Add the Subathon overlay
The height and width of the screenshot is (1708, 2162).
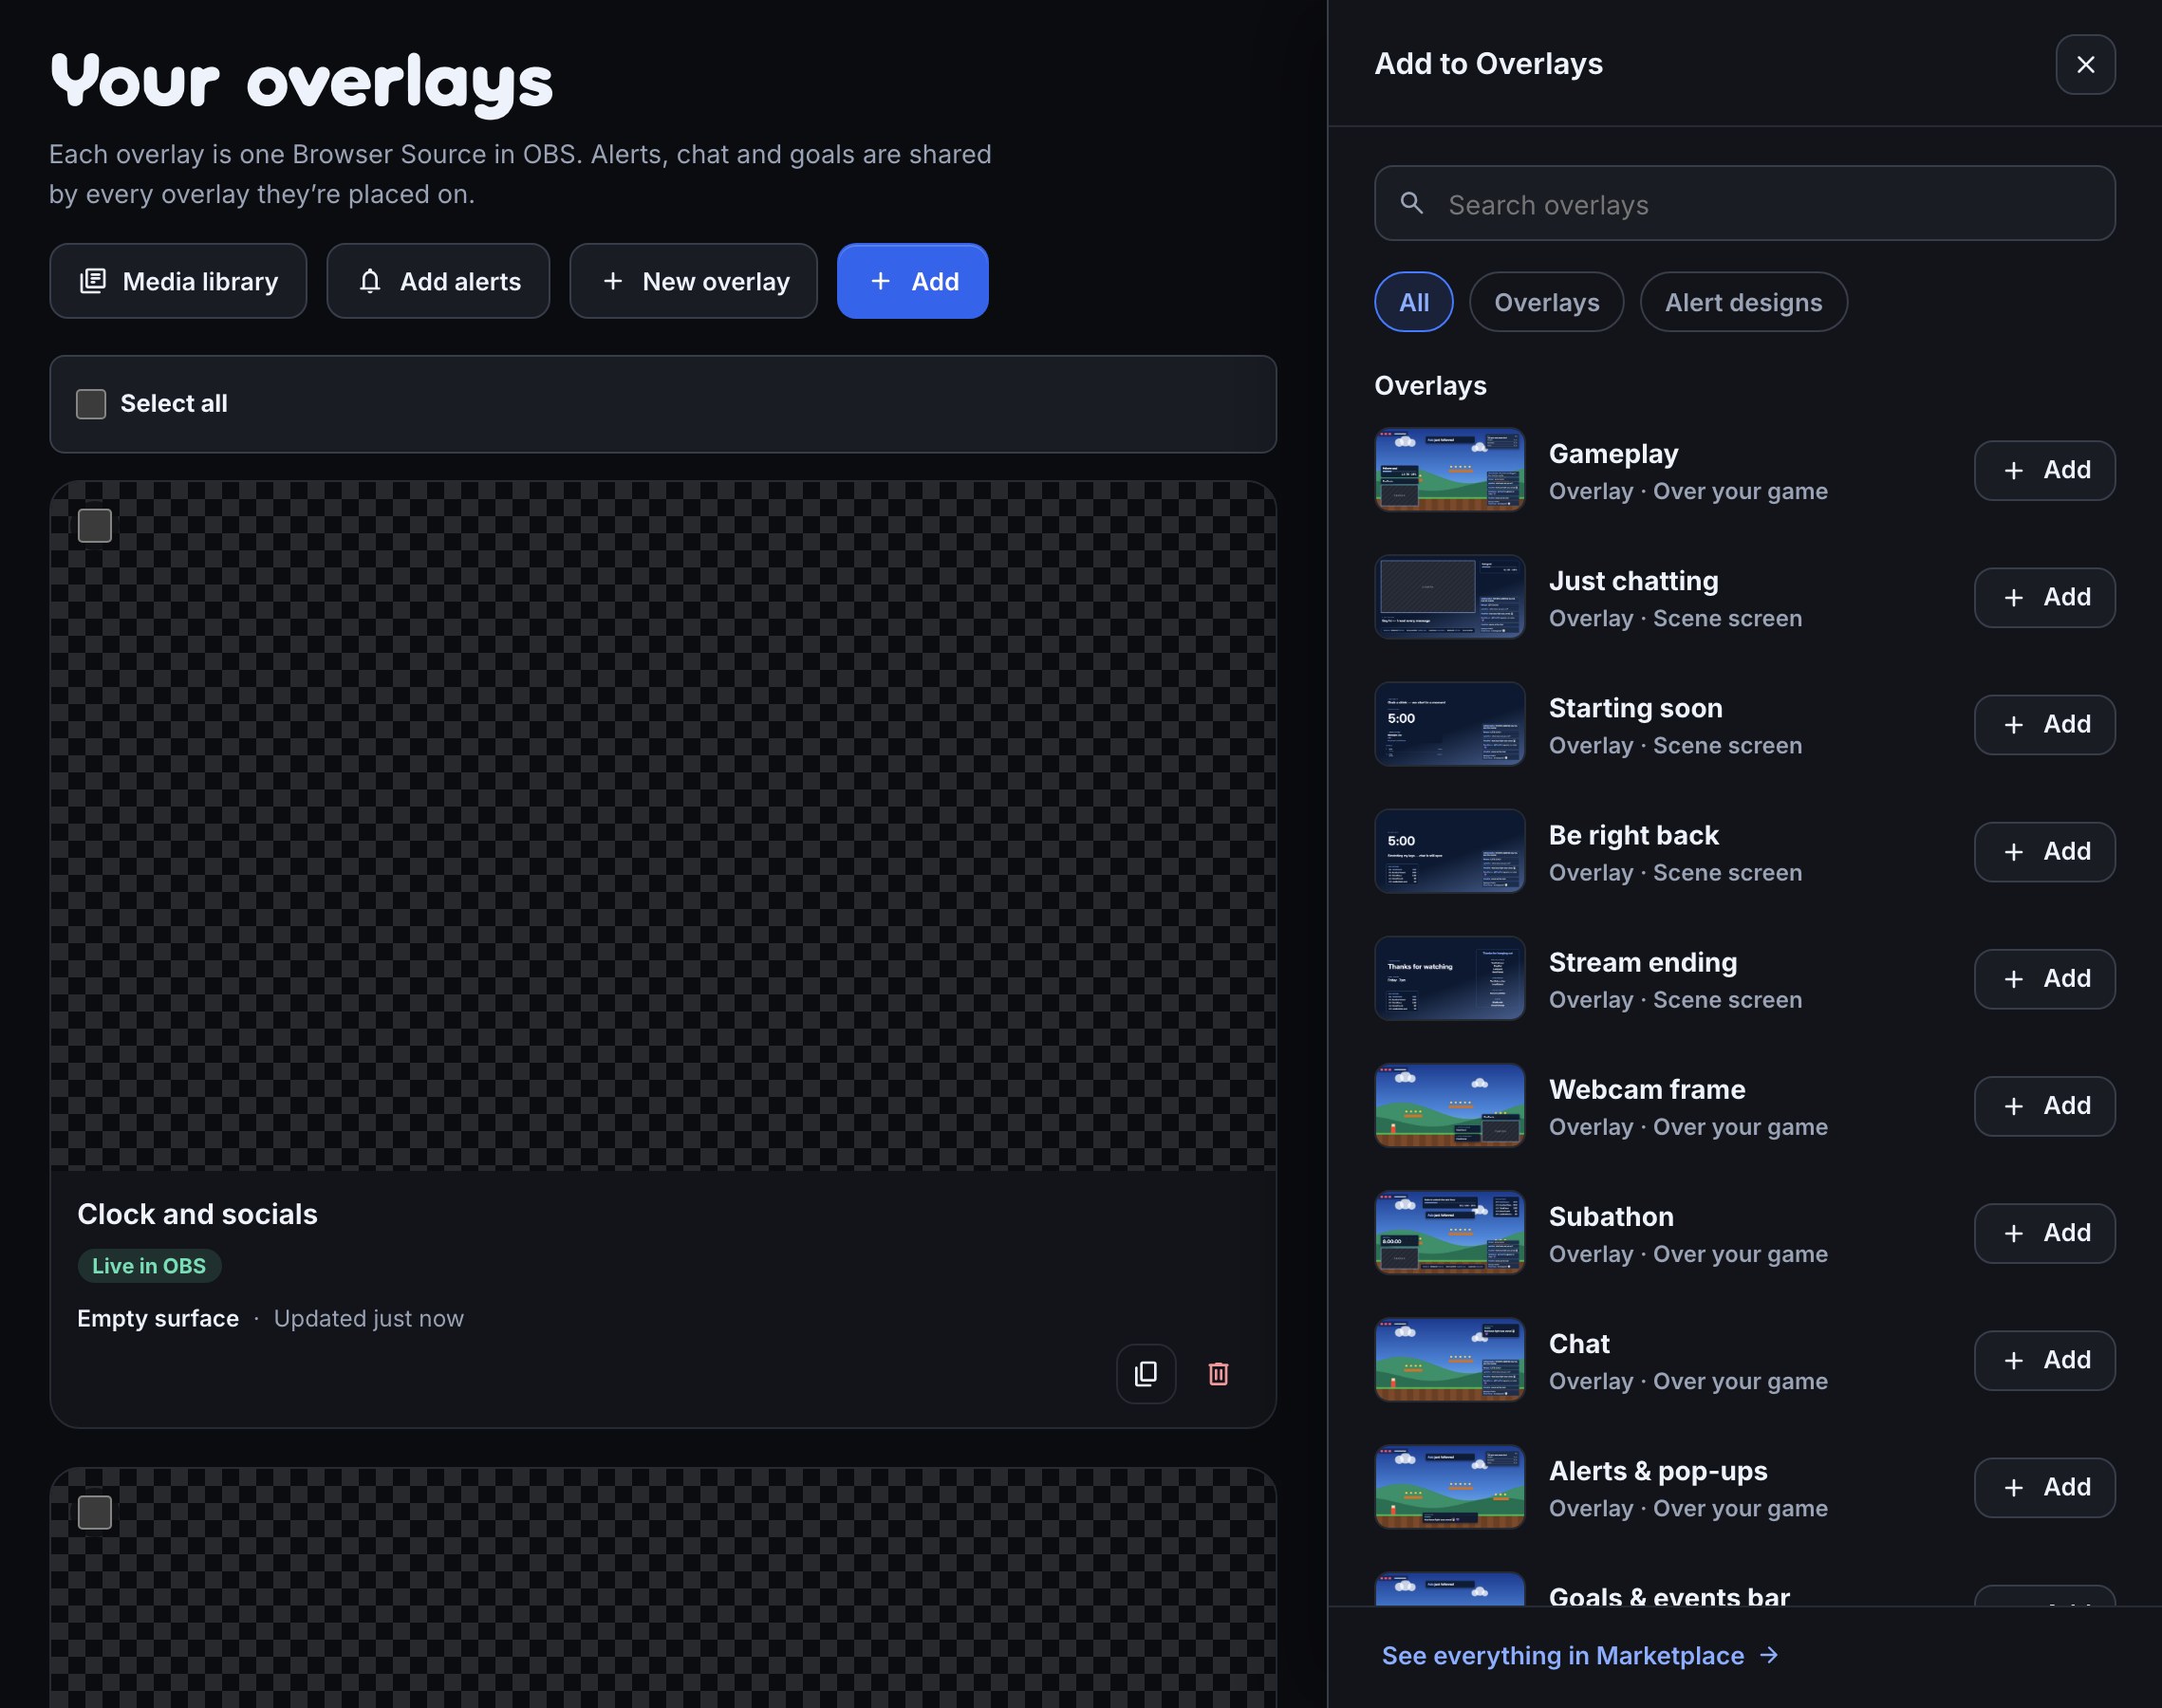[x=2044, y=1232]
